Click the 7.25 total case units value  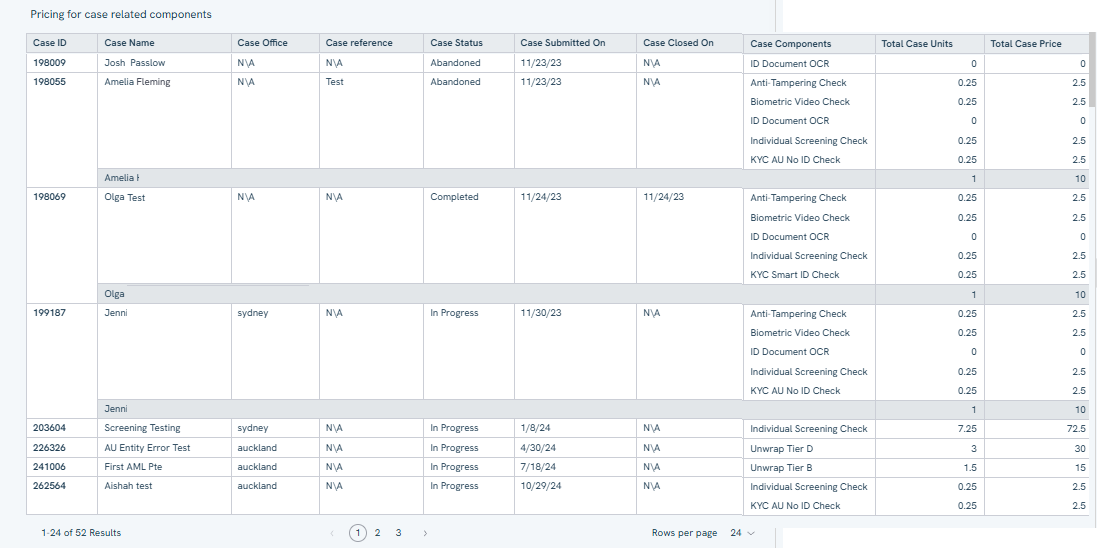click(967, 429)
